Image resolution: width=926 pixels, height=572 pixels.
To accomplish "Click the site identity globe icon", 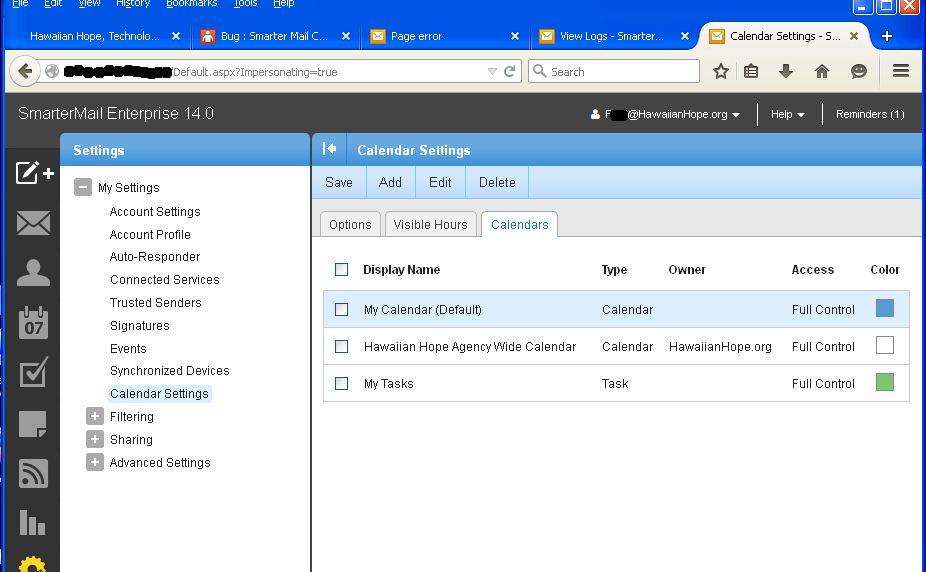I will 52,71.
